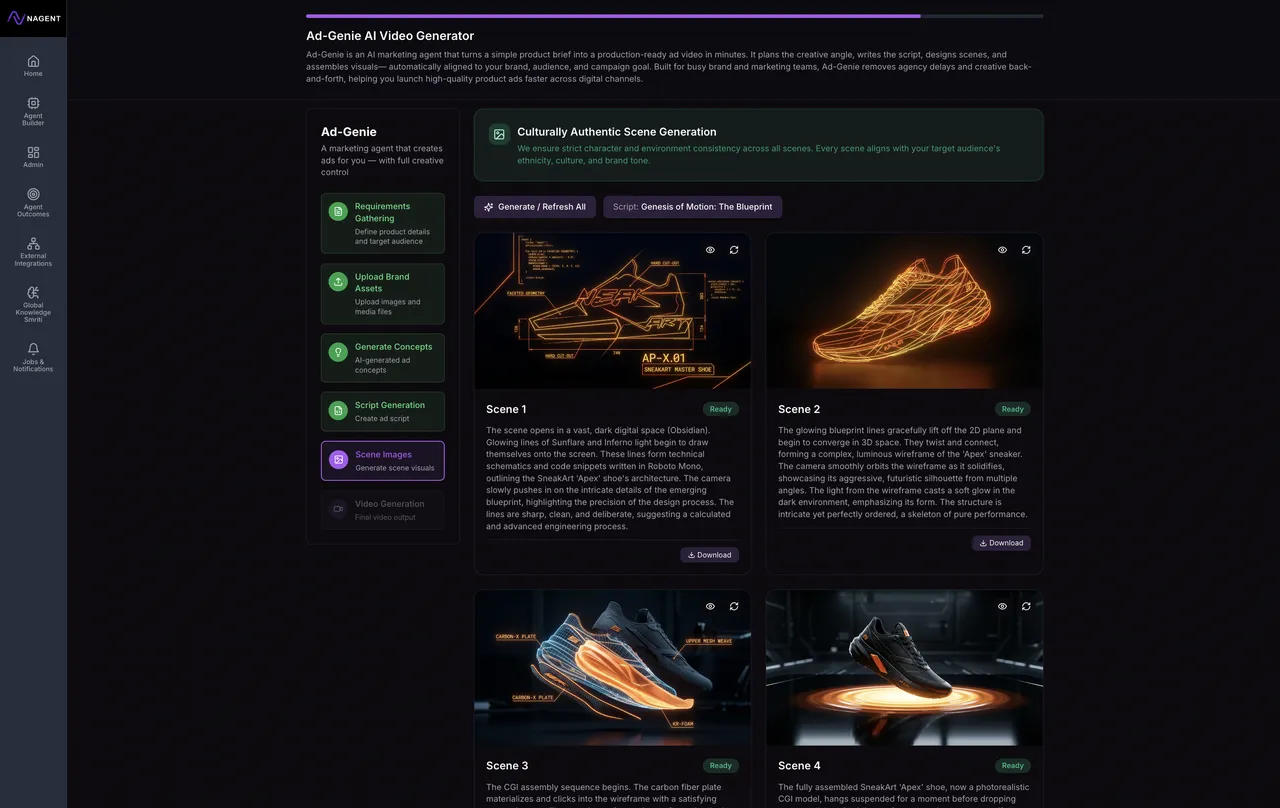This screenshot has height=808, width=1280.
Task: Preview Scene 1 with the eye icon
Action: (x=710, y=250)
